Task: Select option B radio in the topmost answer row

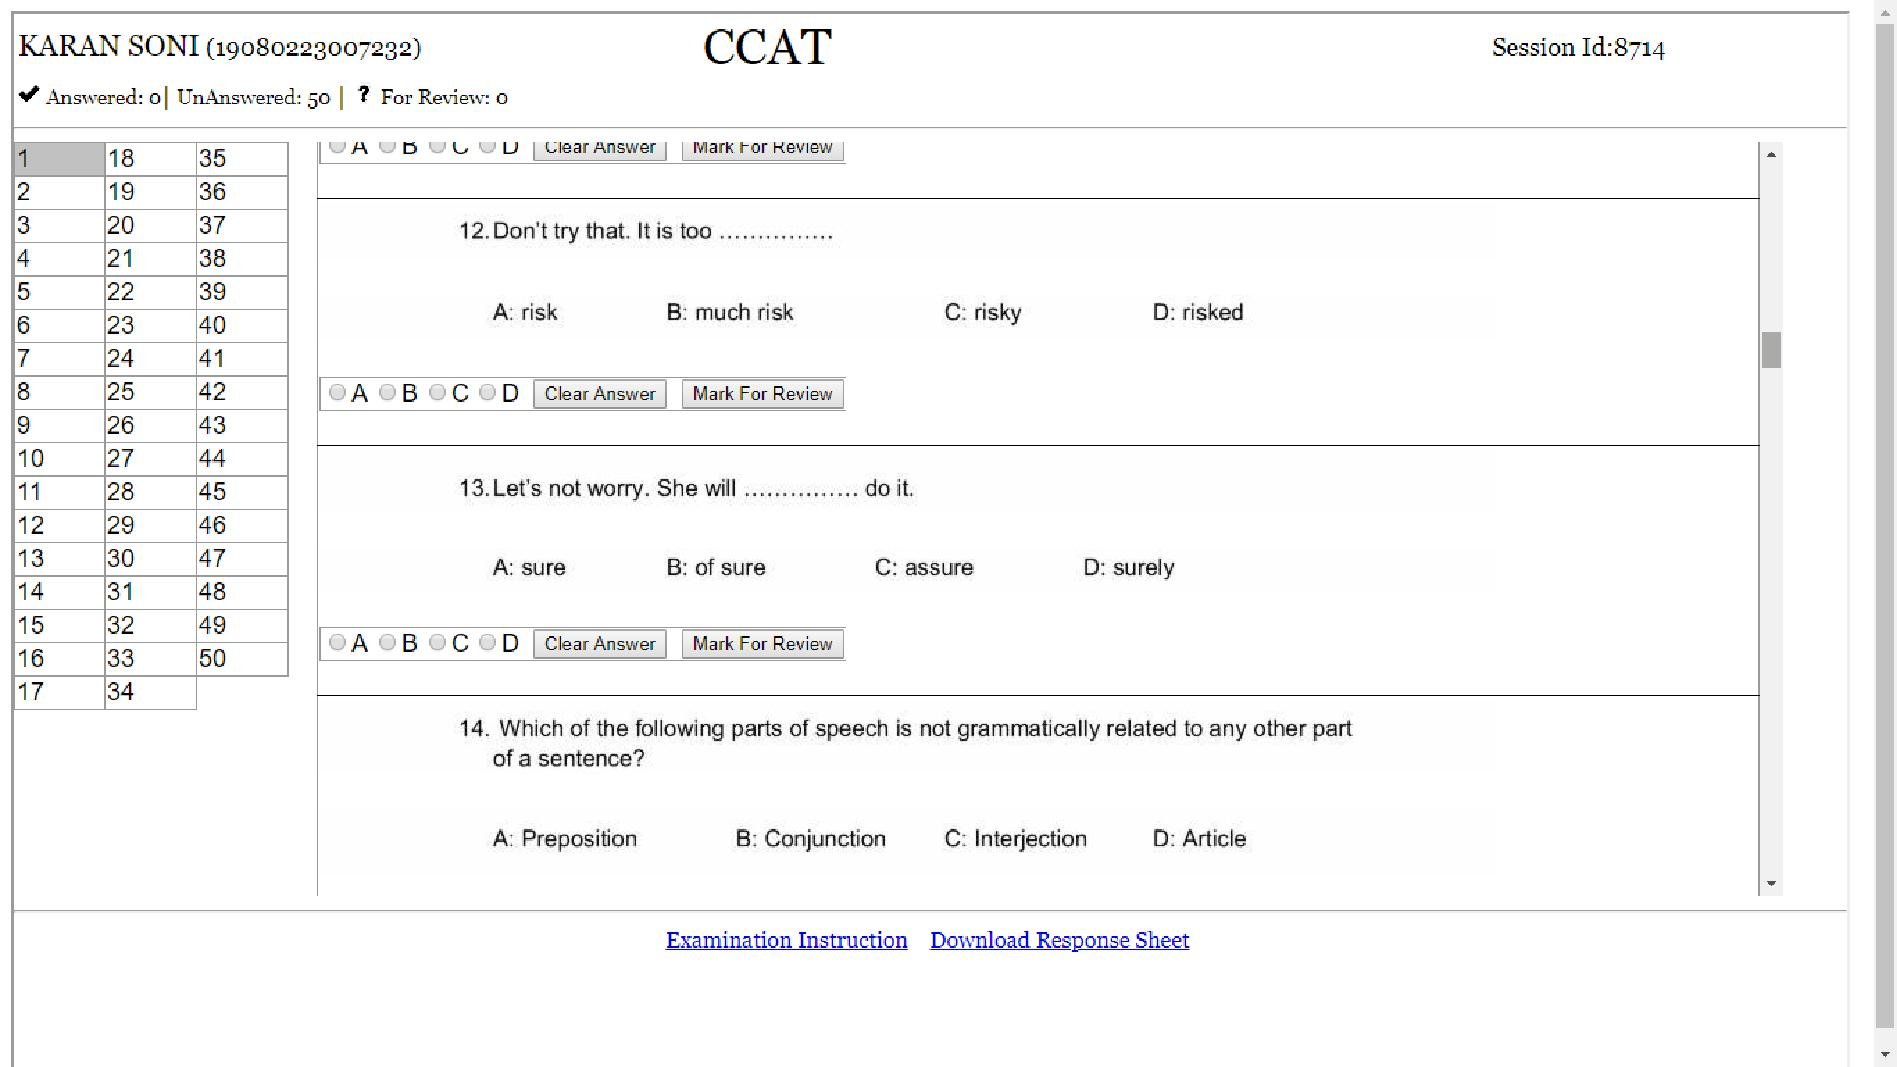Action: point(387,145)
